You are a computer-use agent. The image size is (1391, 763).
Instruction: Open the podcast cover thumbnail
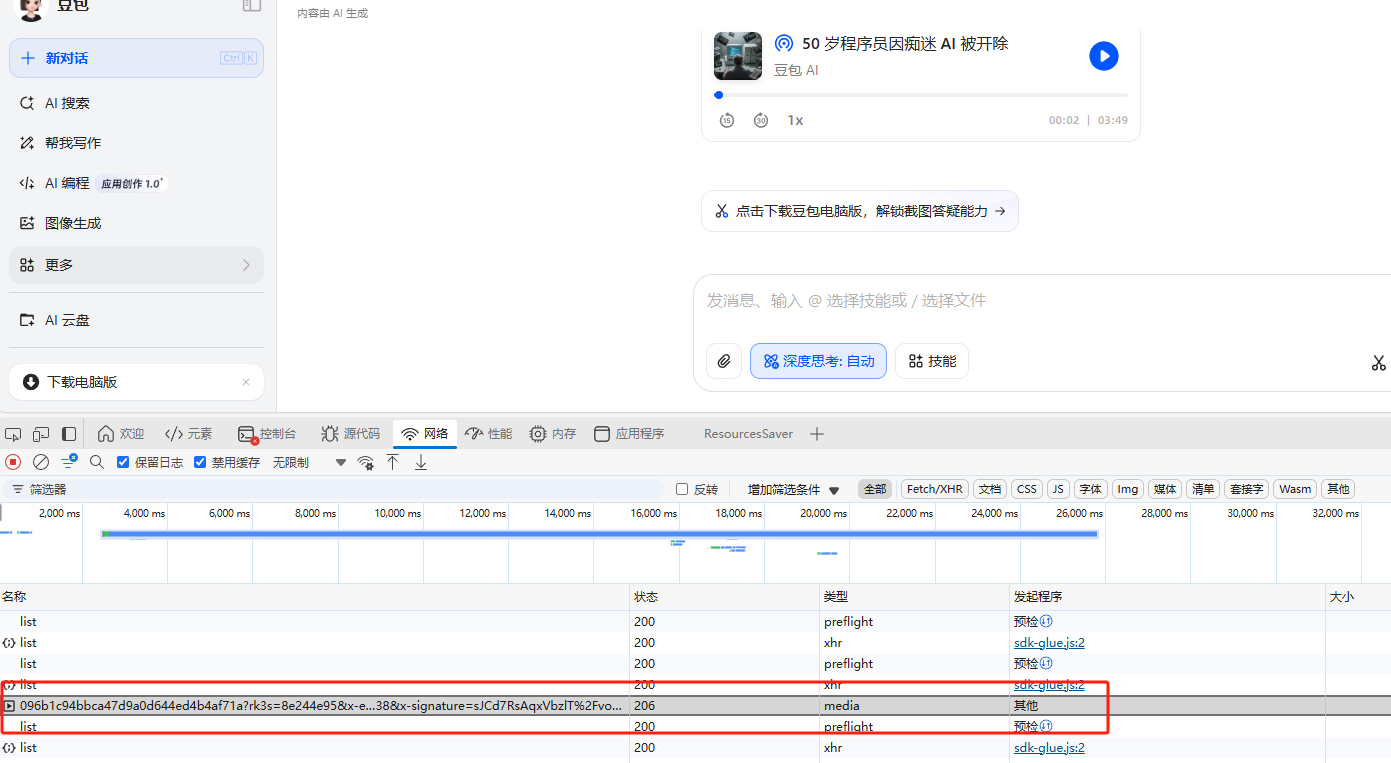point(738,56)
